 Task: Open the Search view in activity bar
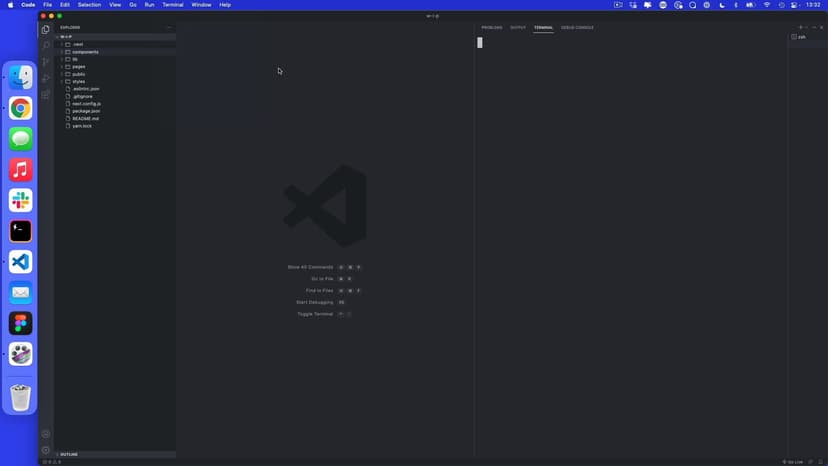(46, 45)
